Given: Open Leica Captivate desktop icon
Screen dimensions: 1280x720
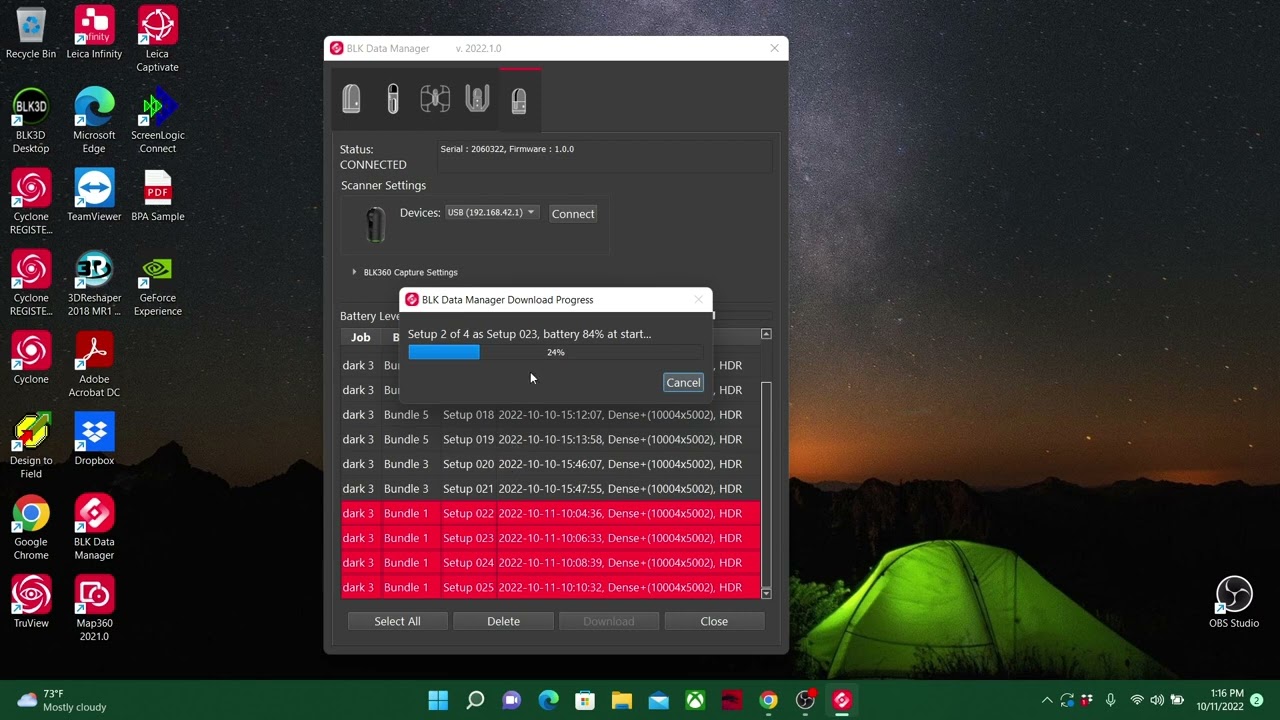Looking at the screenshot, I should coord(158,40).
